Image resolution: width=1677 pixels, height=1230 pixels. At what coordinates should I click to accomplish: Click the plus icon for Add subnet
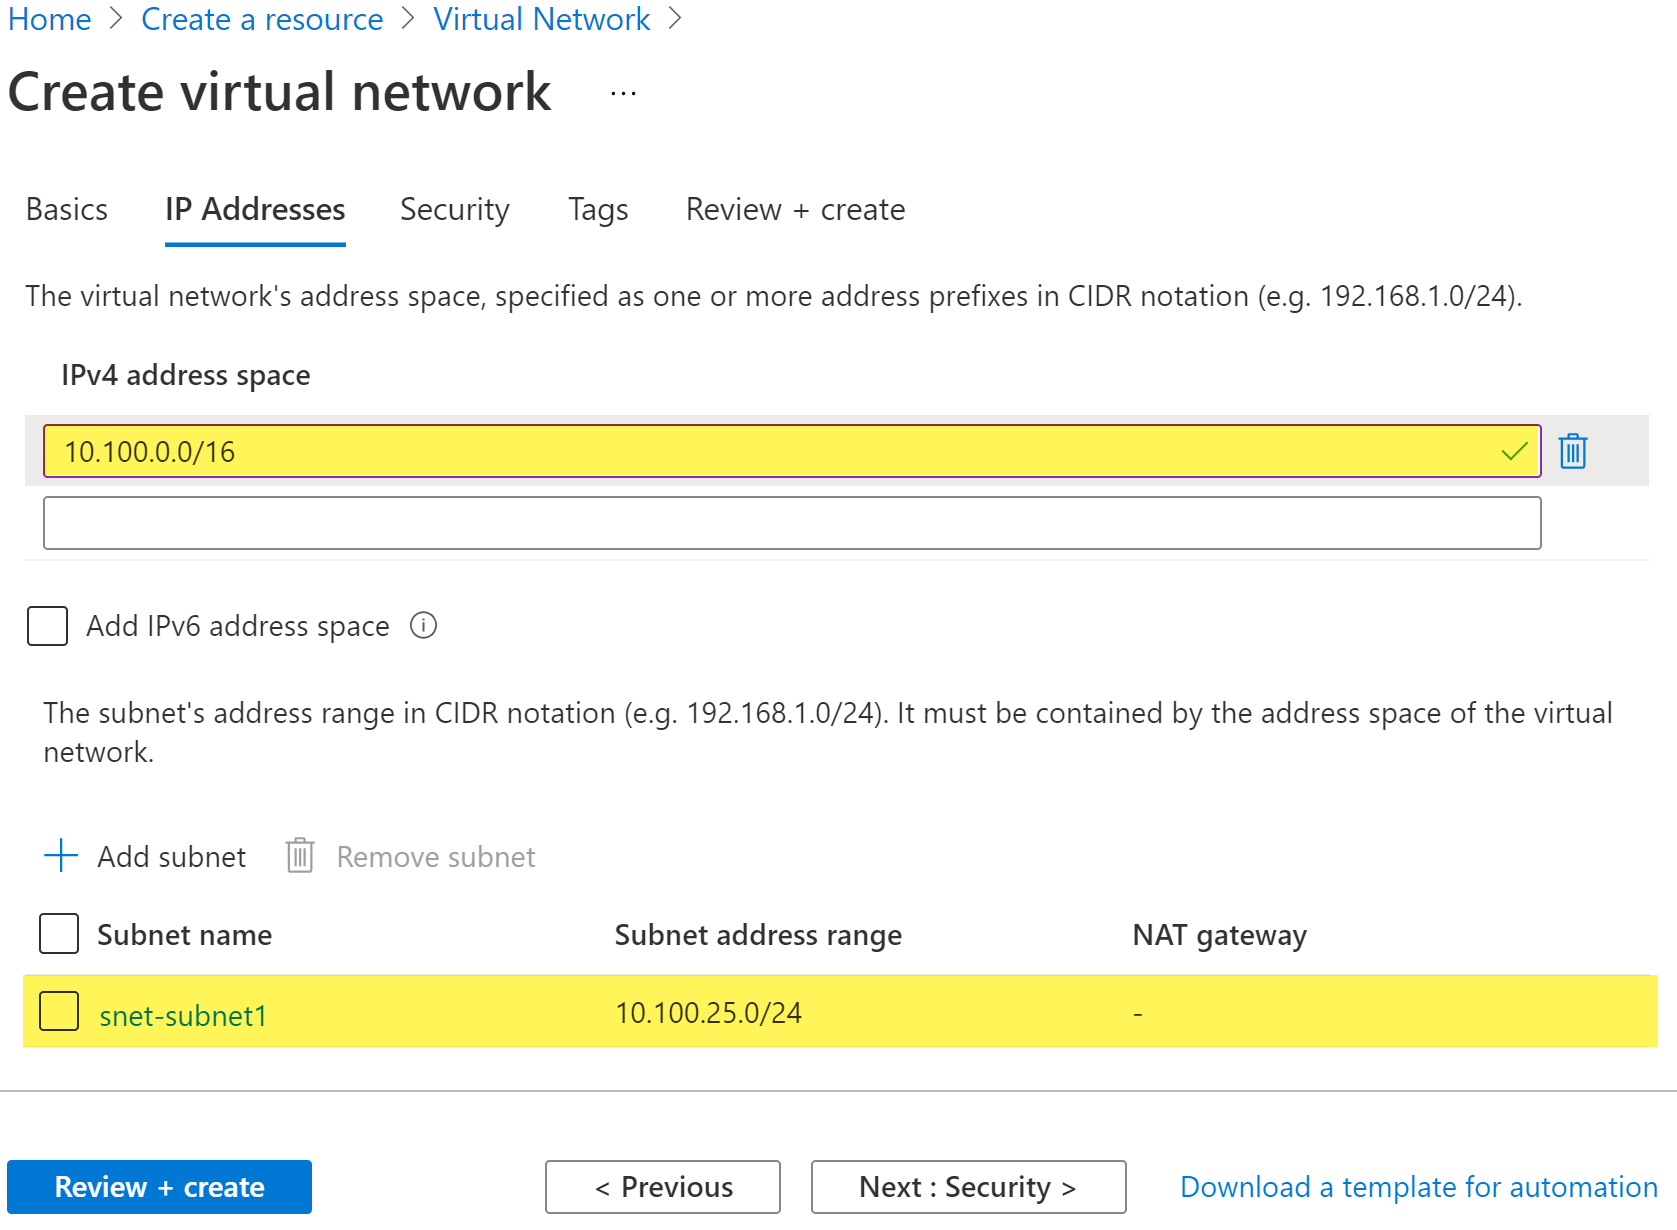pos(61,856)
